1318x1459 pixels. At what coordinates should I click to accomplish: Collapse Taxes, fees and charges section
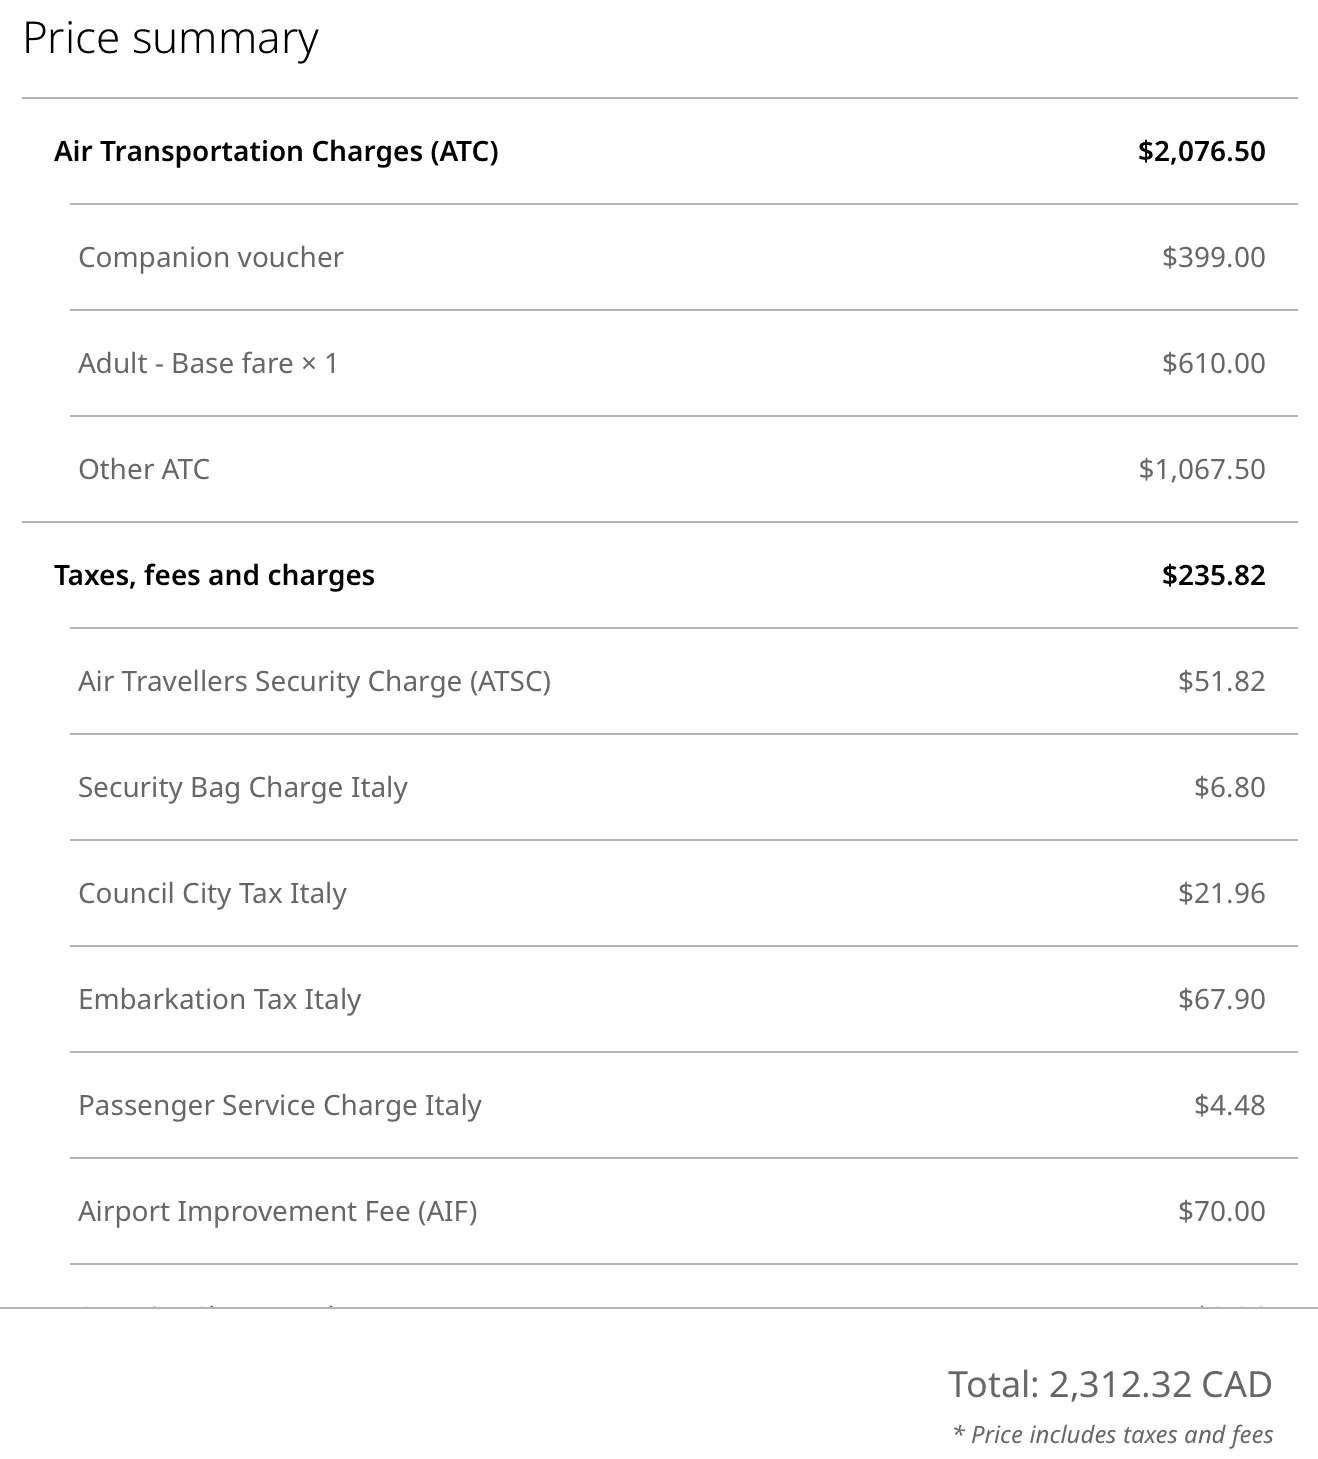214,575
